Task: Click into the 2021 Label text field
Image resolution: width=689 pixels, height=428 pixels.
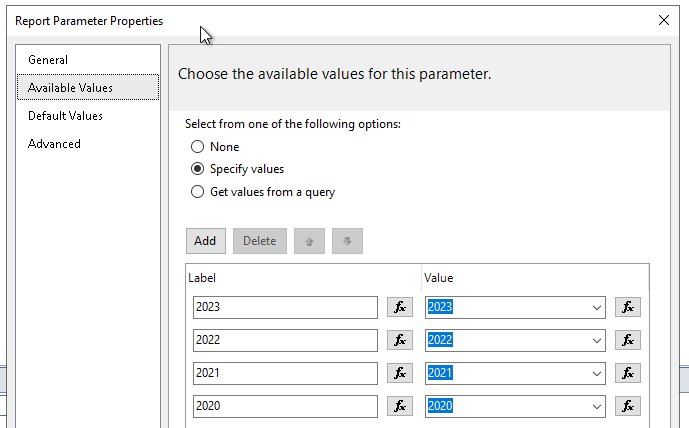Action: point(285,373)
